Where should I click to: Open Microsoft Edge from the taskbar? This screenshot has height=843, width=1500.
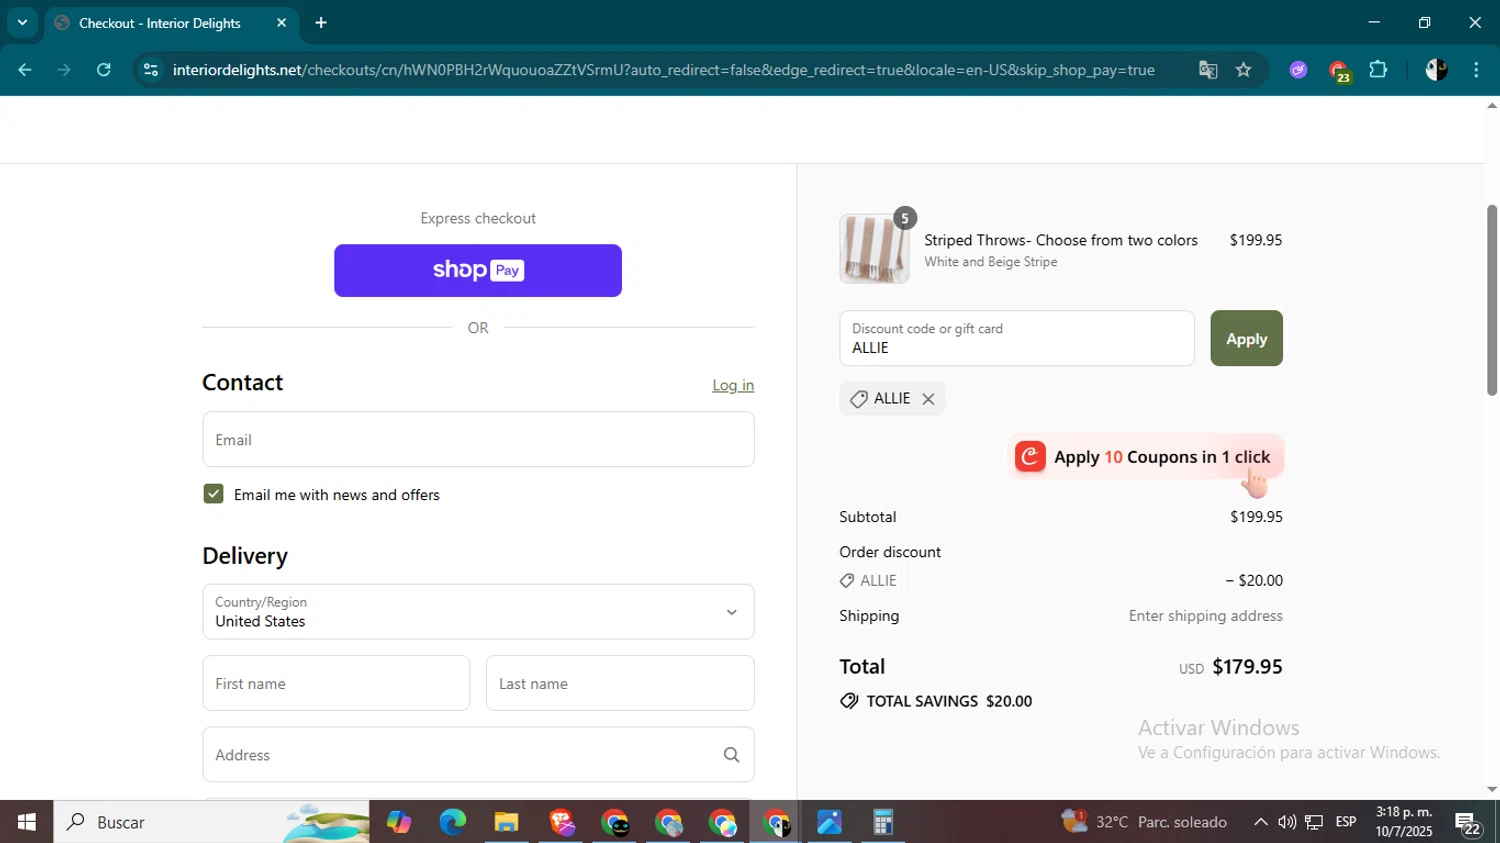452,822
